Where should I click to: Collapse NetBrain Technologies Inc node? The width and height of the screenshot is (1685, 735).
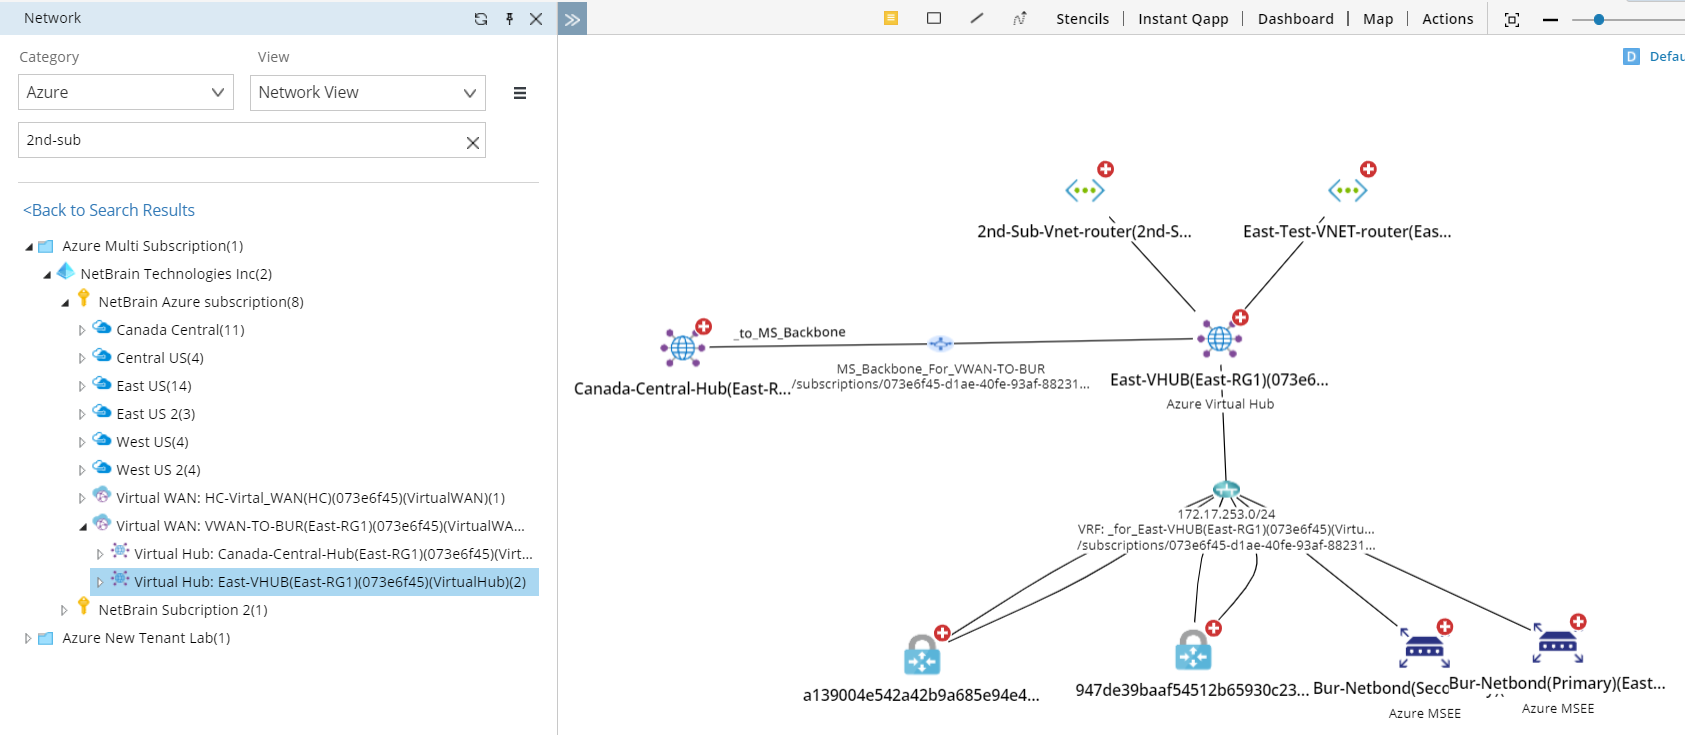point(47,275)
